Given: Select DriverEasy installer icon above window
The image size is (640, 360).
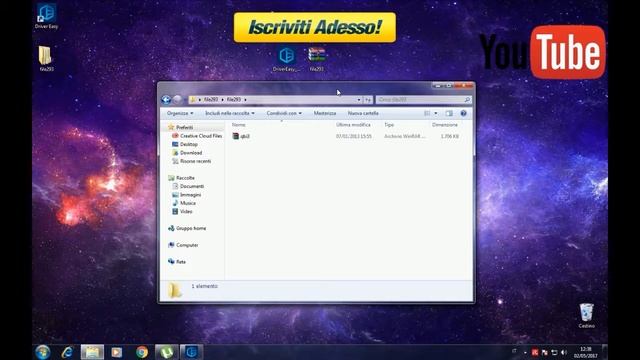Looking at the screenshot, I should 287,60.
